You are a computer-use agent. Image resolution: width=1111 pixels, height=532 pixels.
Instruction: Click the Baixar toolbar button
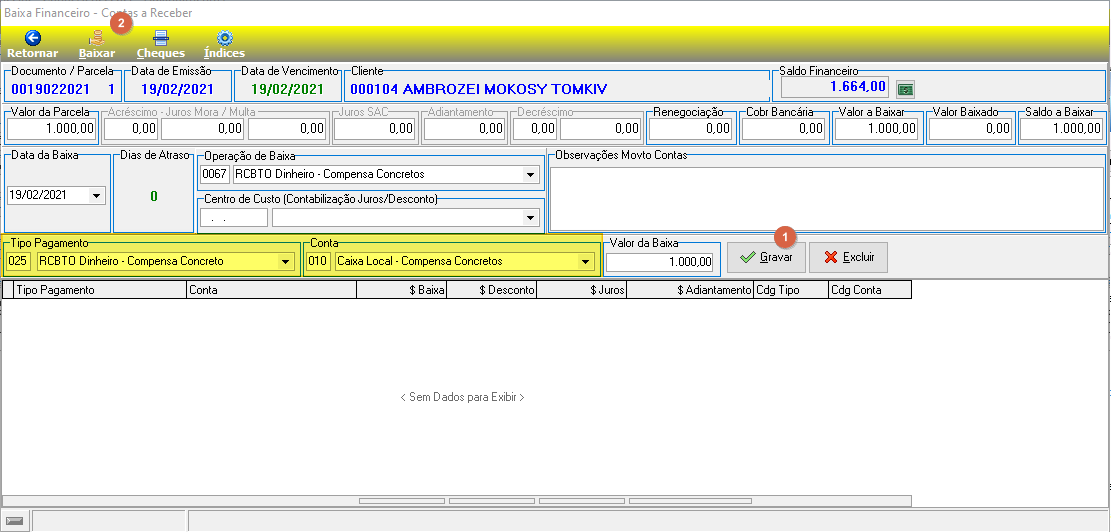(x=96, y=45)
